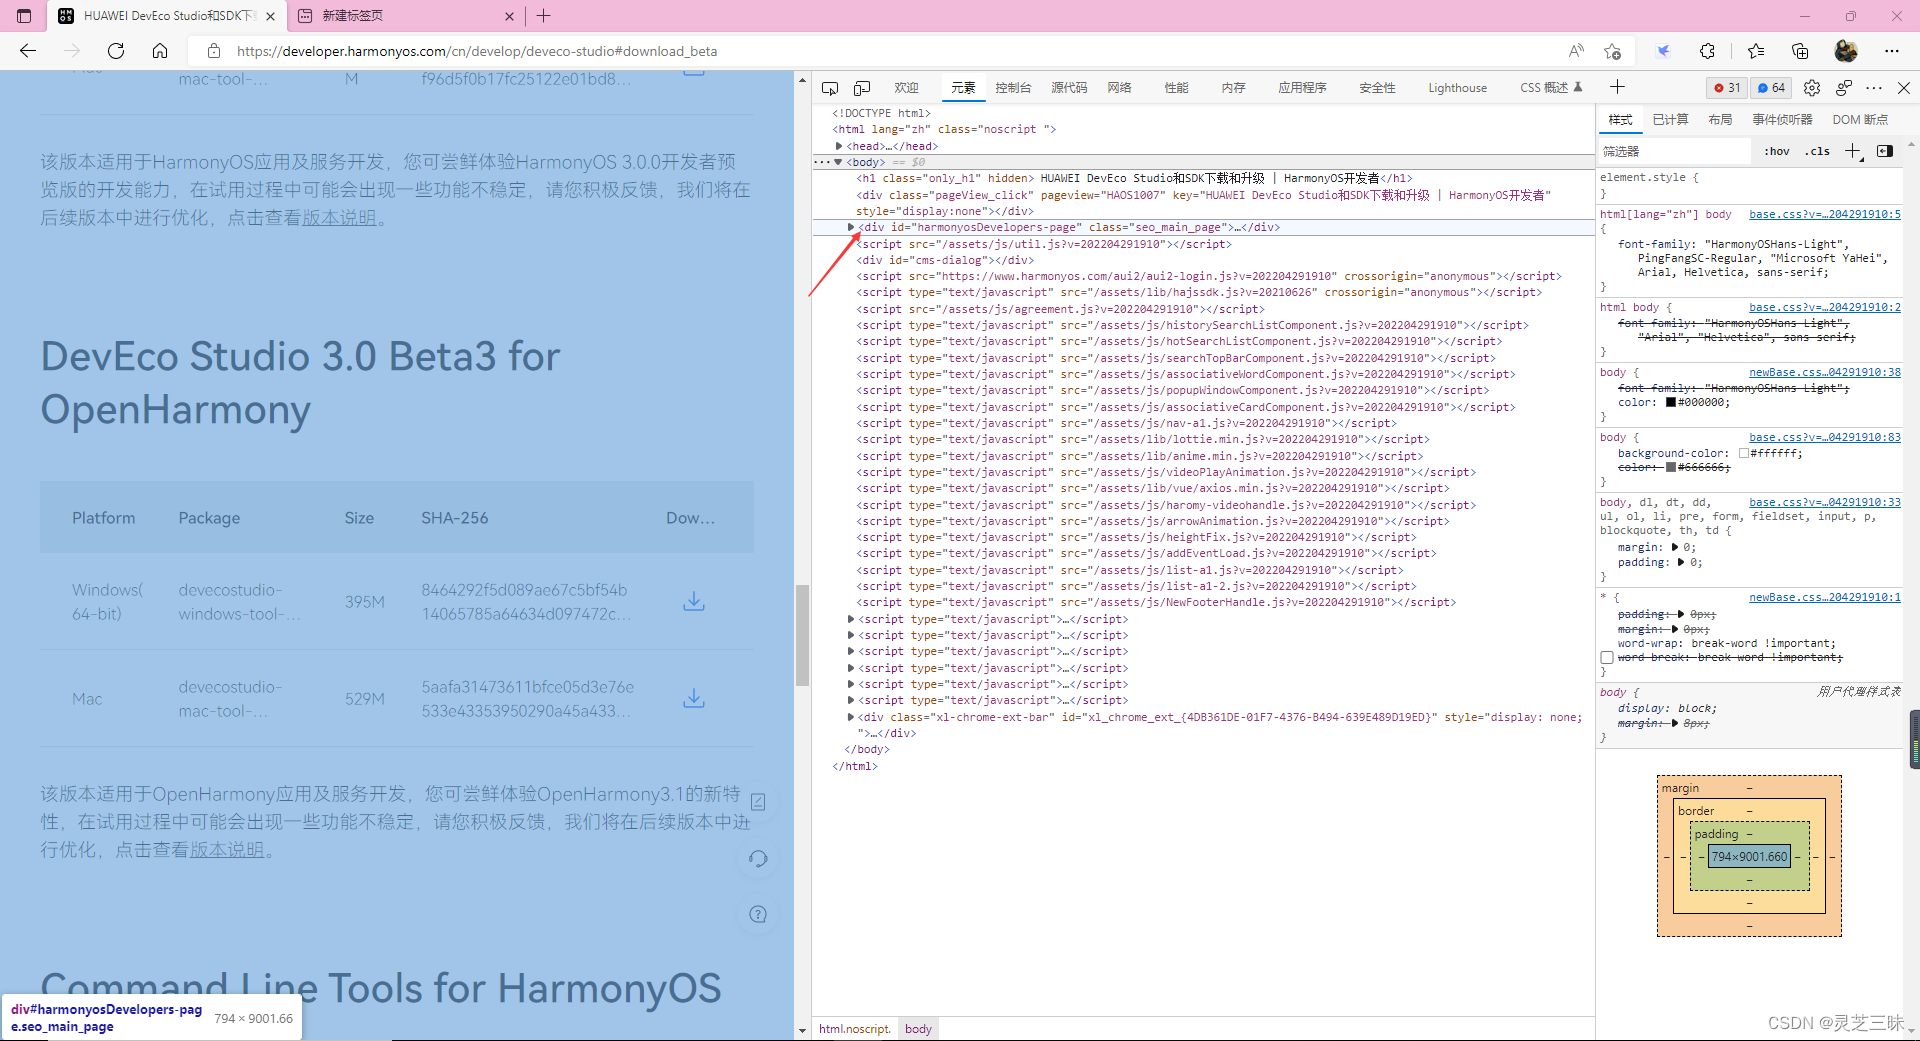Focus the browser address bar URL
The image size is (1920, 1041).
(477, 51)
